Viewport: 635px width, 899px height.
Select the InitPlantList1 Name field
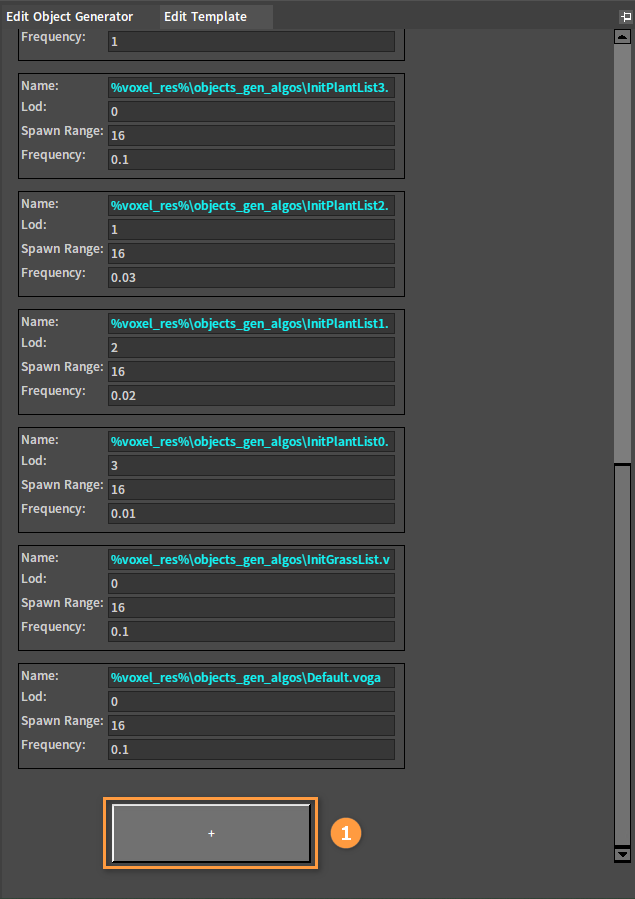pyautogui.click(x=251, y=324)
